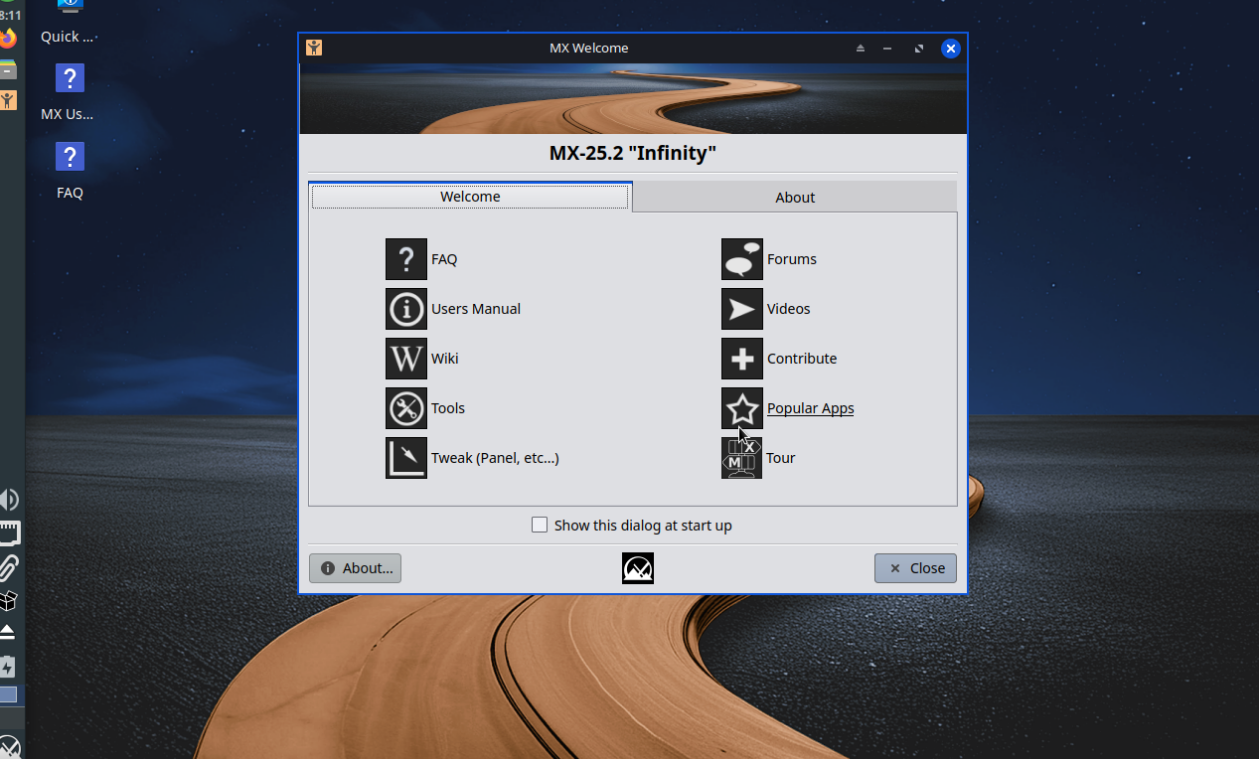Open the Popular Apps star icon

pos(742,408)
